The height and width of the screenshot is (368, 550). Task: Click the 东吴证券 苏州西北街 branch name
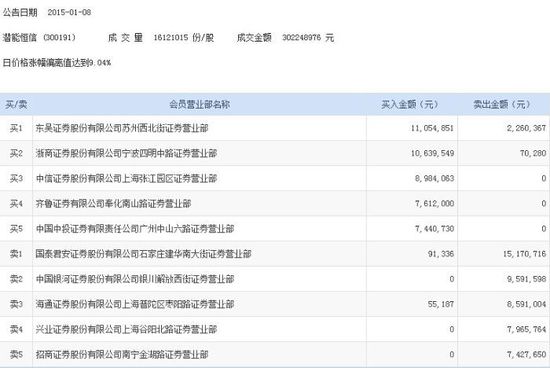click(122, 128)
